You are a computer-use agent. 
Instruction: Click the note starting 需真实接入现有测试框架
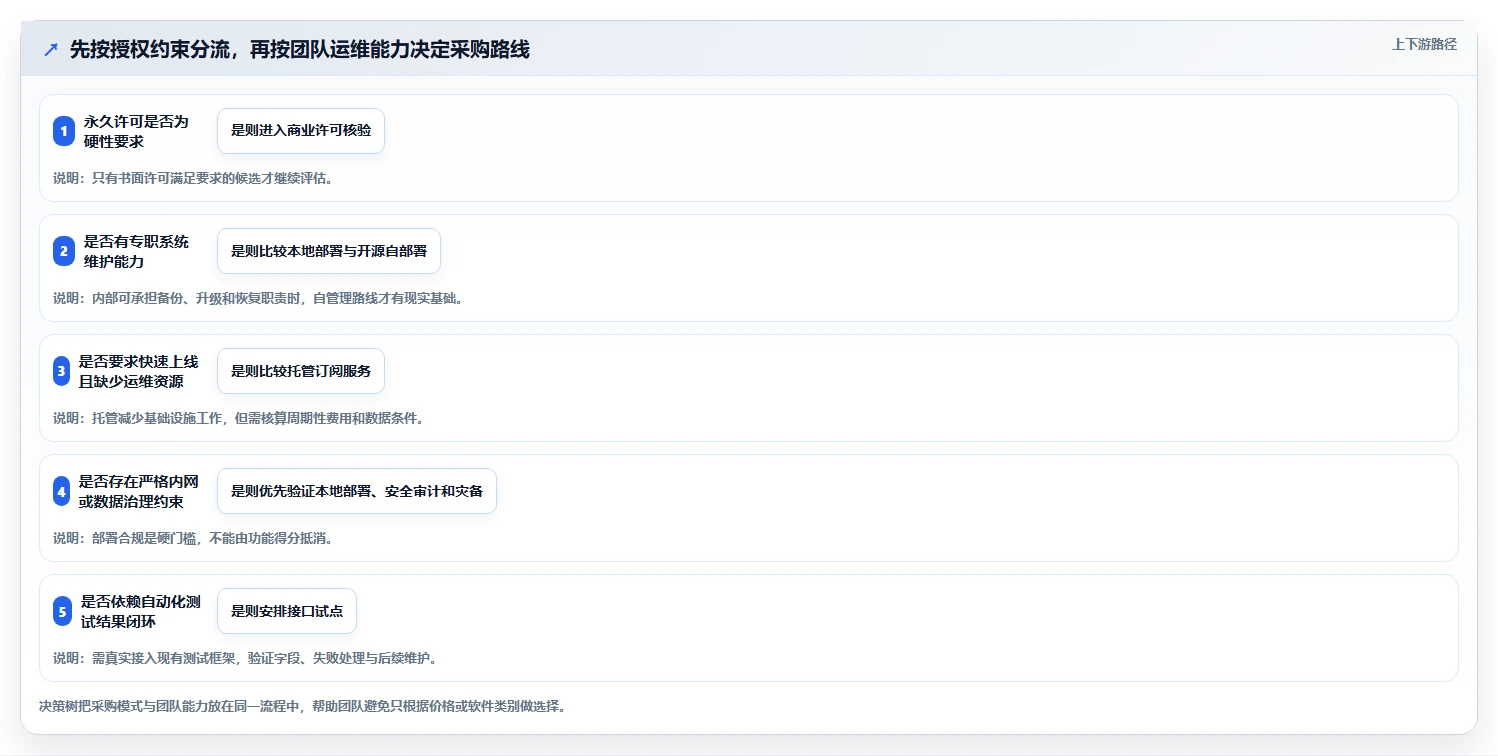(245, 658)
